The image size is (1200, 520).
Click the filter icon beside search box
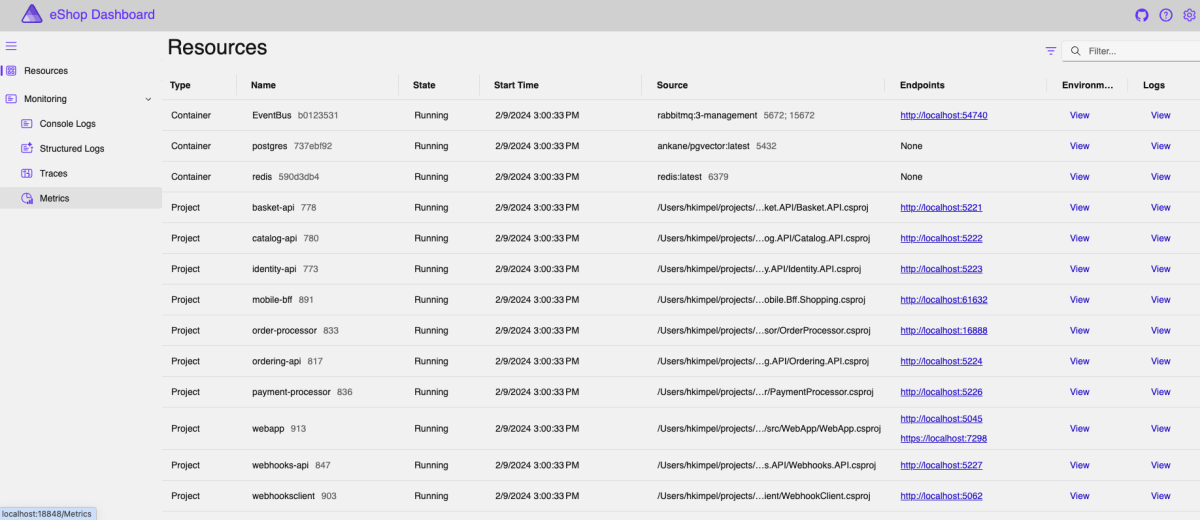tap(1051, 51)
